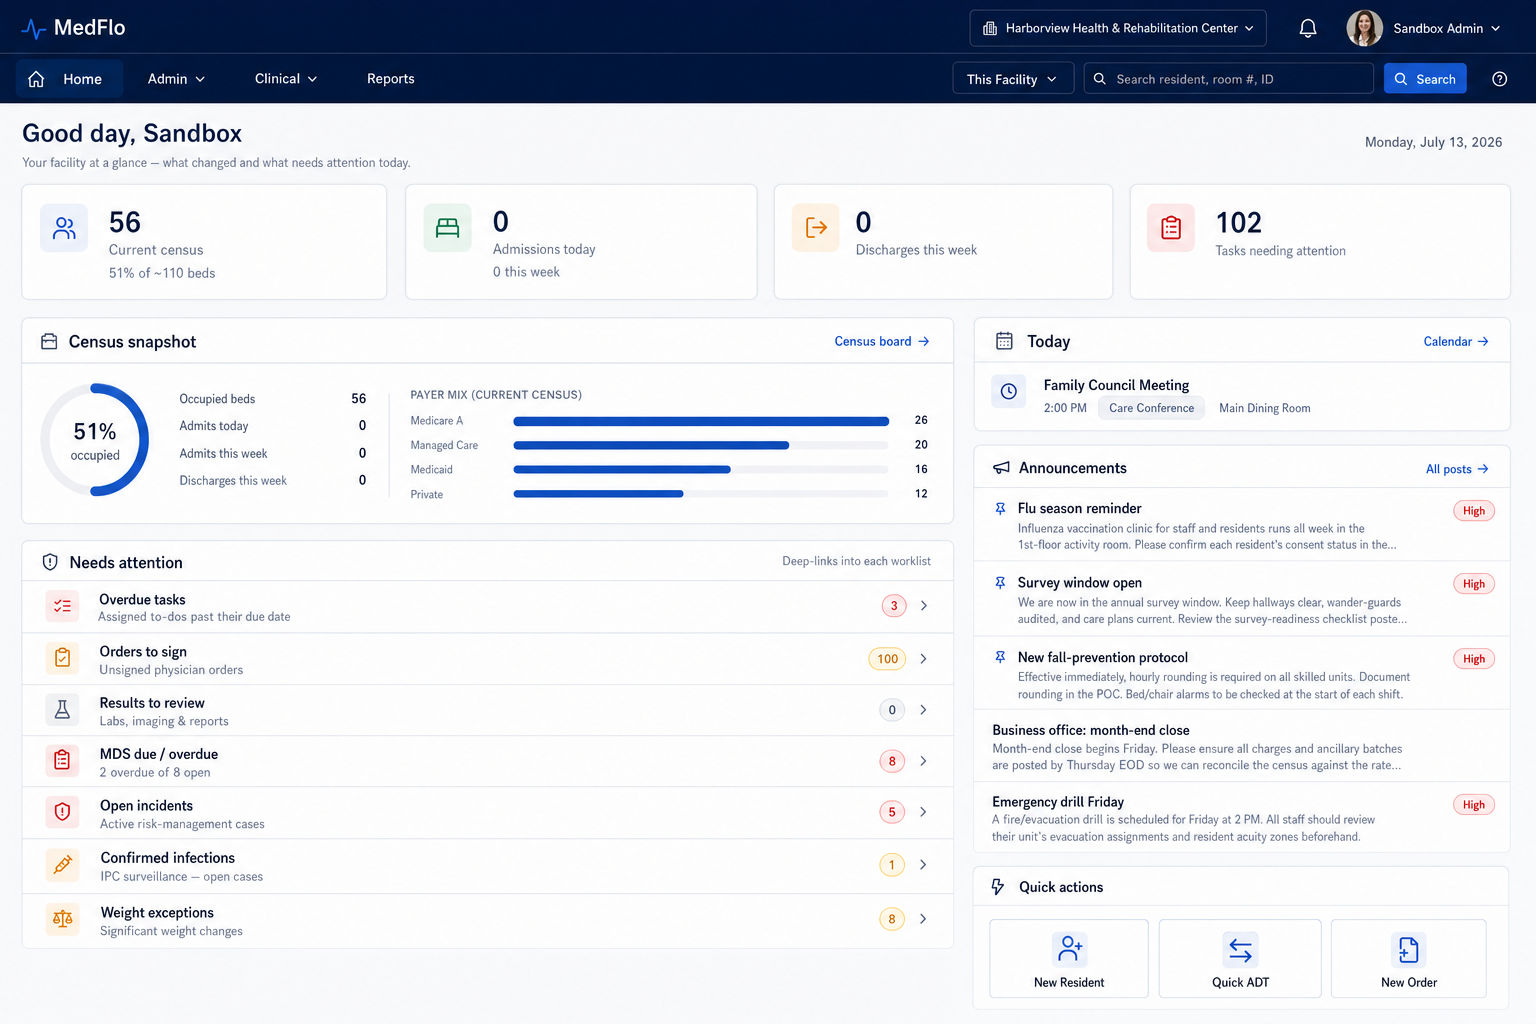Click the Today calendar icon
The width and height of the screenshot is (1536, 1024).
1004,341
